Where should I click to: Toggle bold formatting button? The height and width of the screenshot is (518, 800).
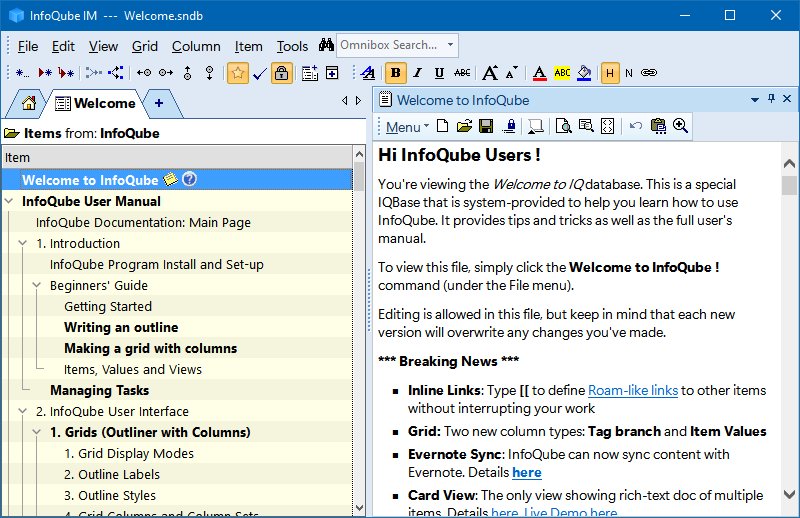395,73
